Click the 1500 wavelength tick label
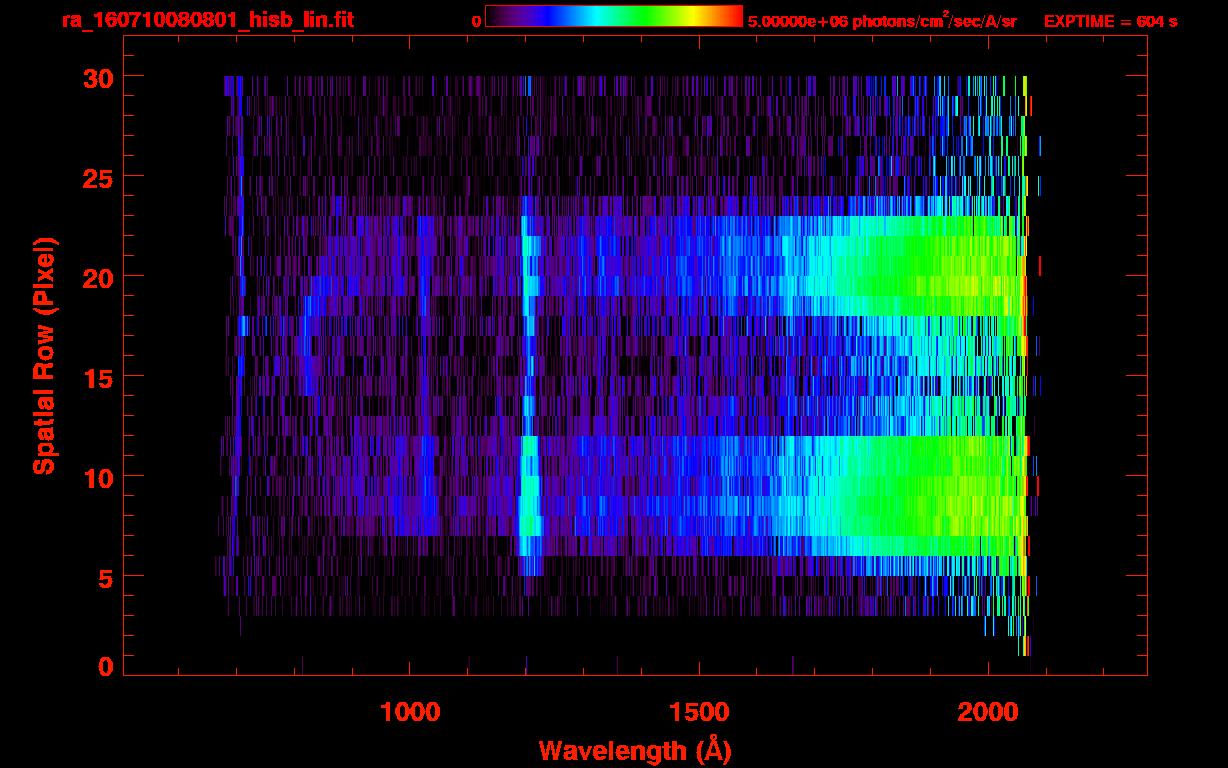 pos(698,711)
